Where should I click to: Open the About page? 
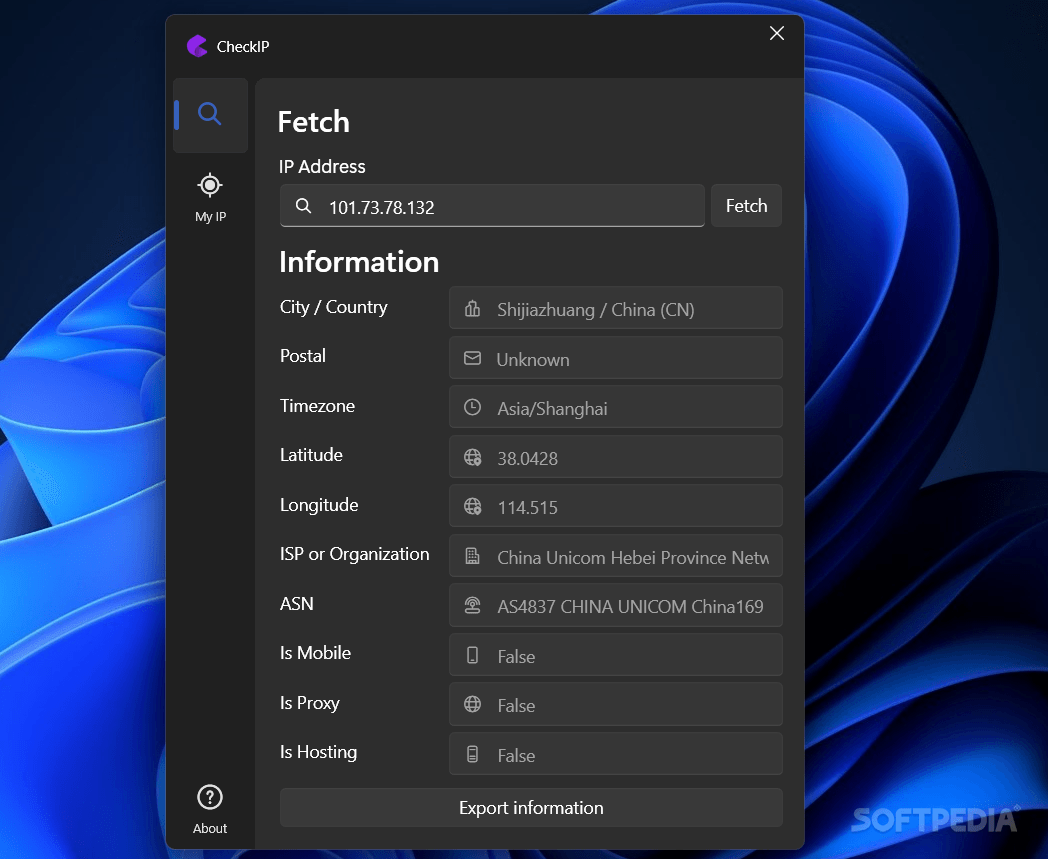click(210, 810)
